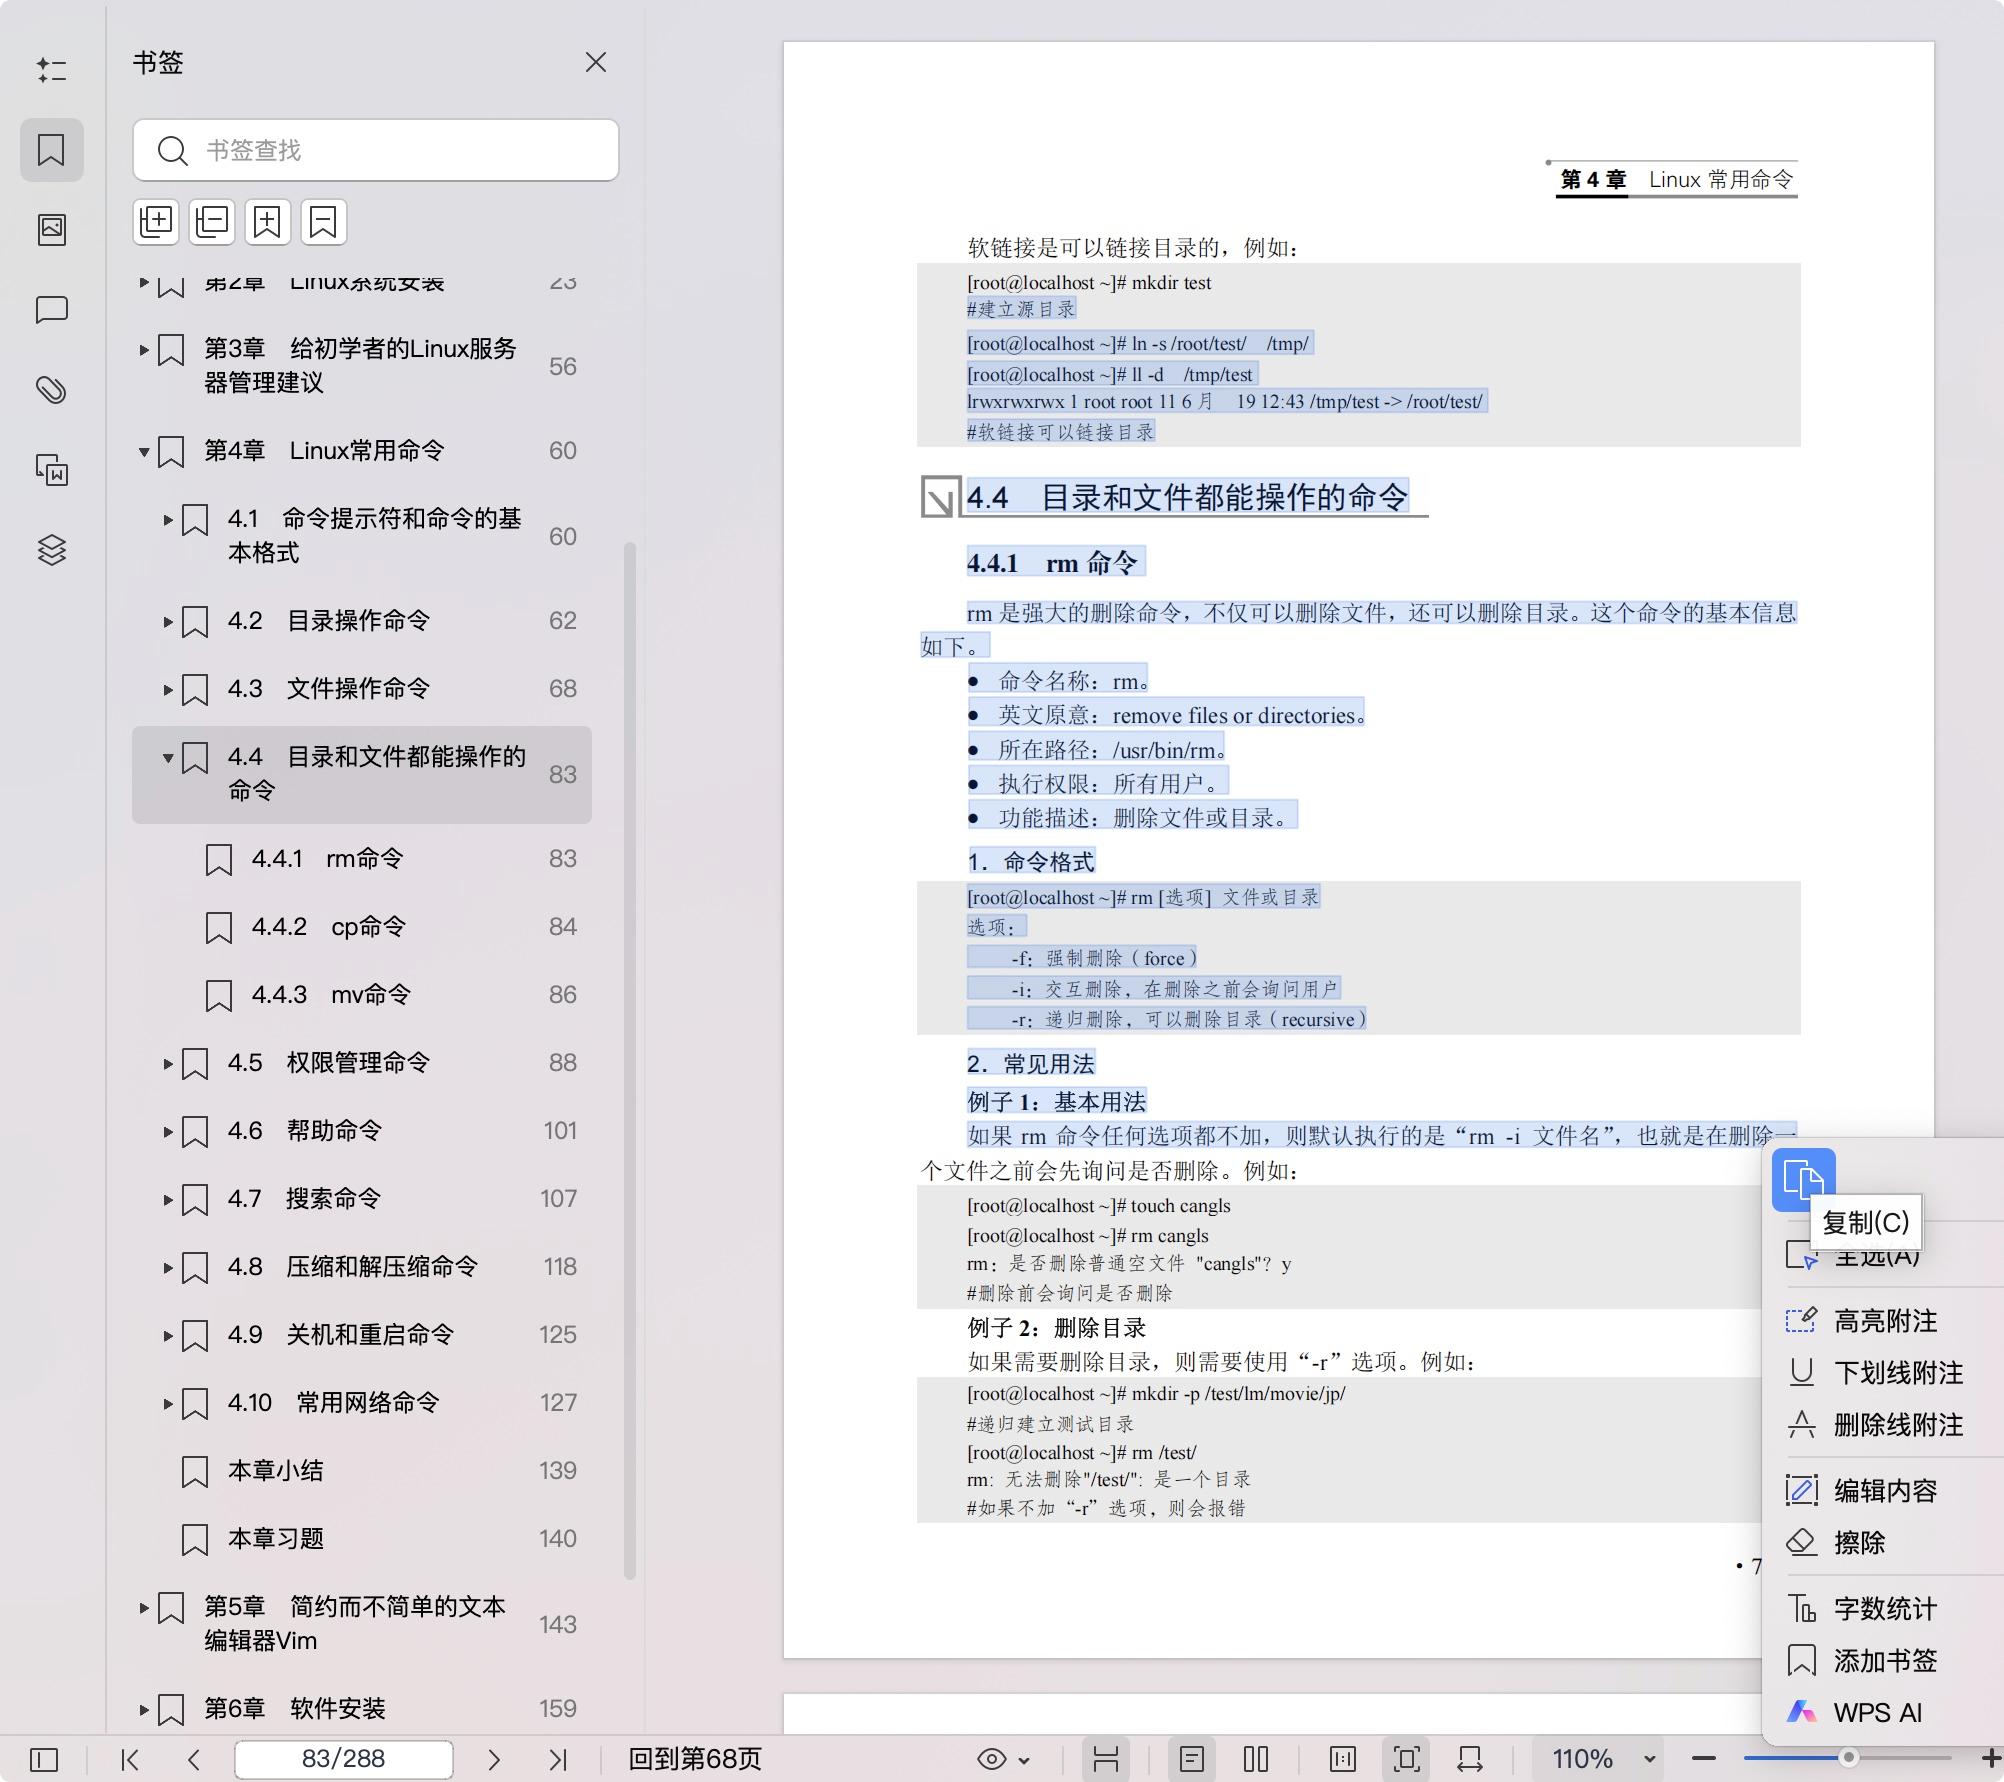This screenshot has width=2004, height=1782.
Task: Collapse the '4.4 目录和文件都能操作的命令' bookmark
Action: tap(167, 758)
